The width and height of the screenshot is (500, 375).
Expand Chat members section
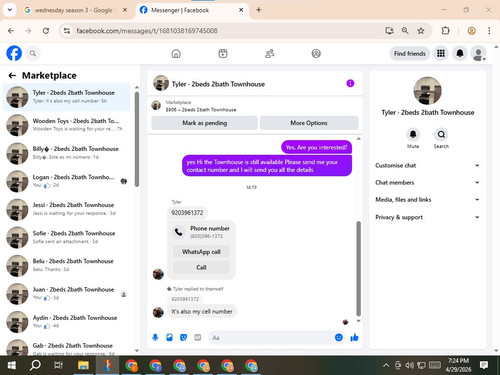427,183
